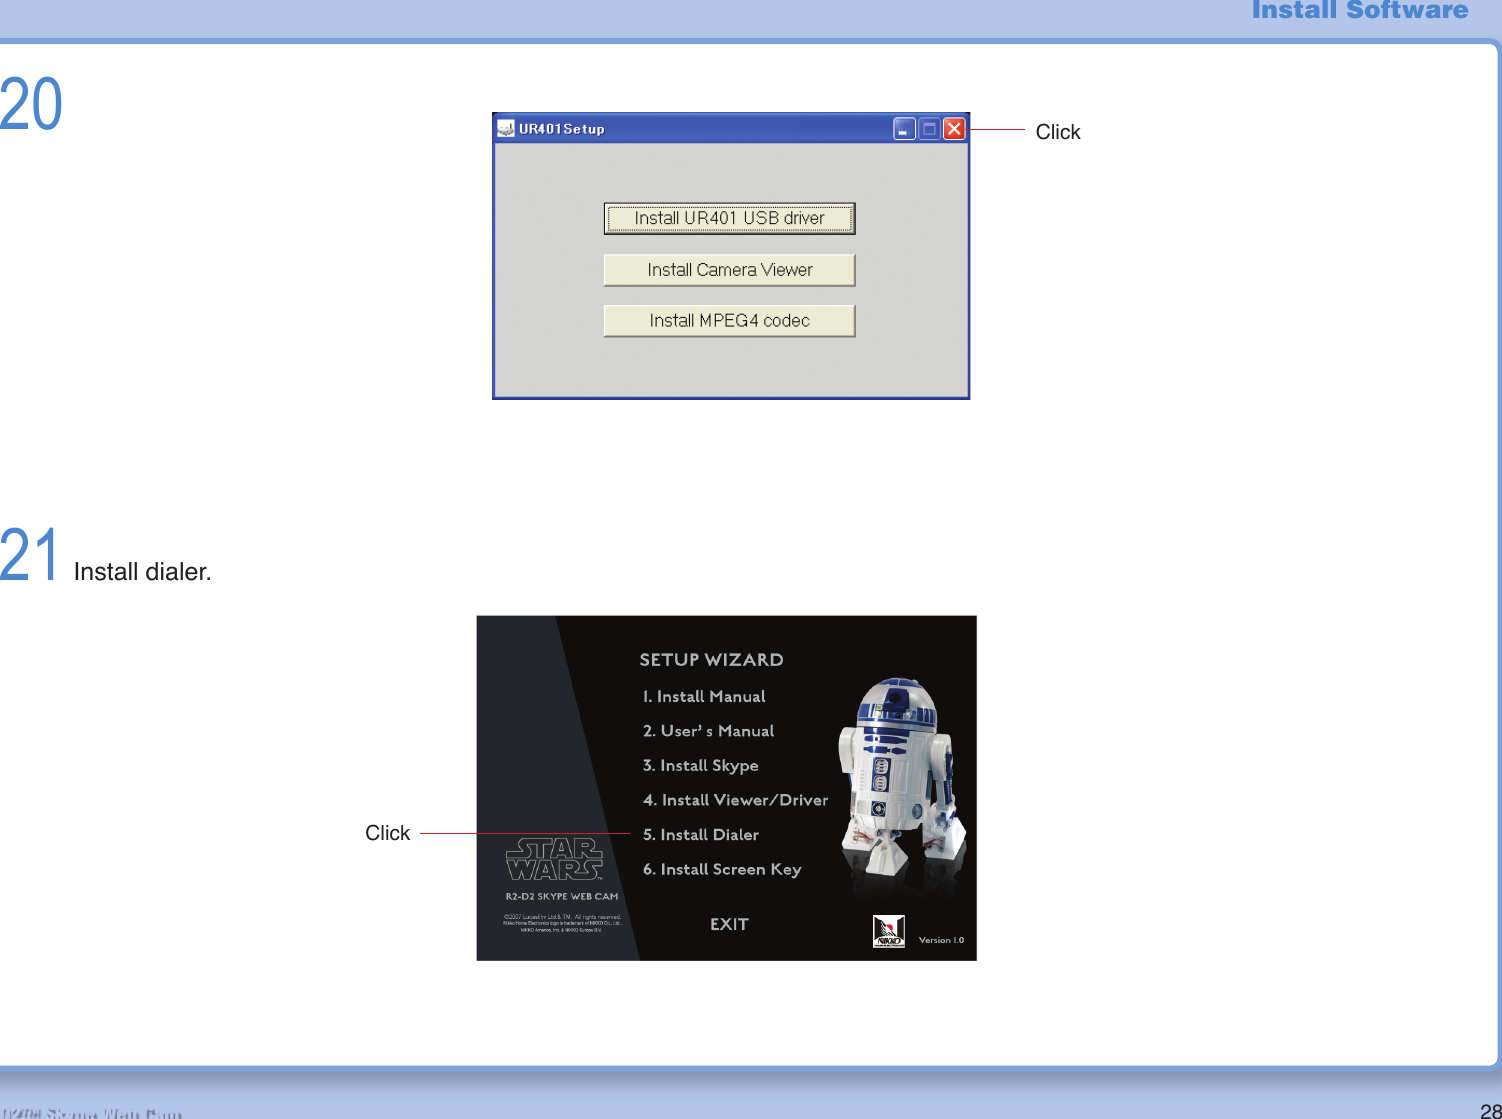This screenshot has height=1119, width=1502.
Task: Close the UR401Setup window
Action: (x=954, y=129)
